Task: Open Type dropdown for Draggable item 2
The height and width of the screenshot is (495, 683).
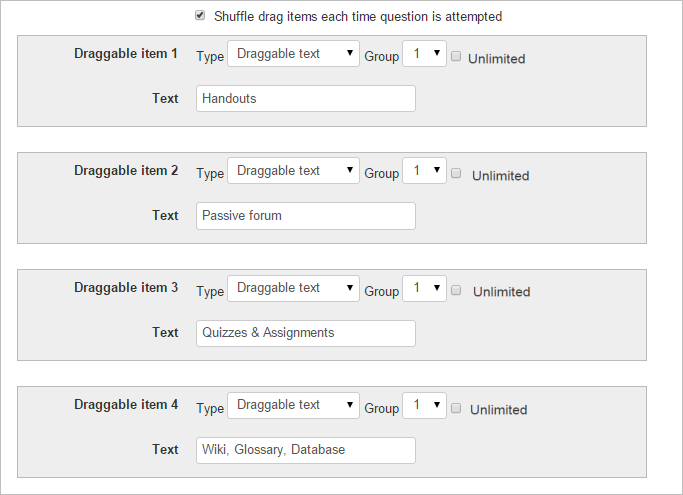Action: point(293,171)
